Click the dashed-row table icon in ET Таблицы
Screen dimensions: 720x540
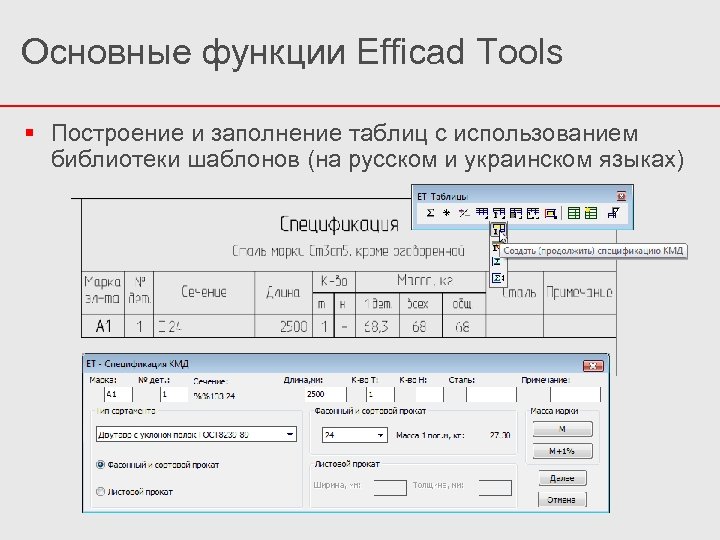coord(533,213)
